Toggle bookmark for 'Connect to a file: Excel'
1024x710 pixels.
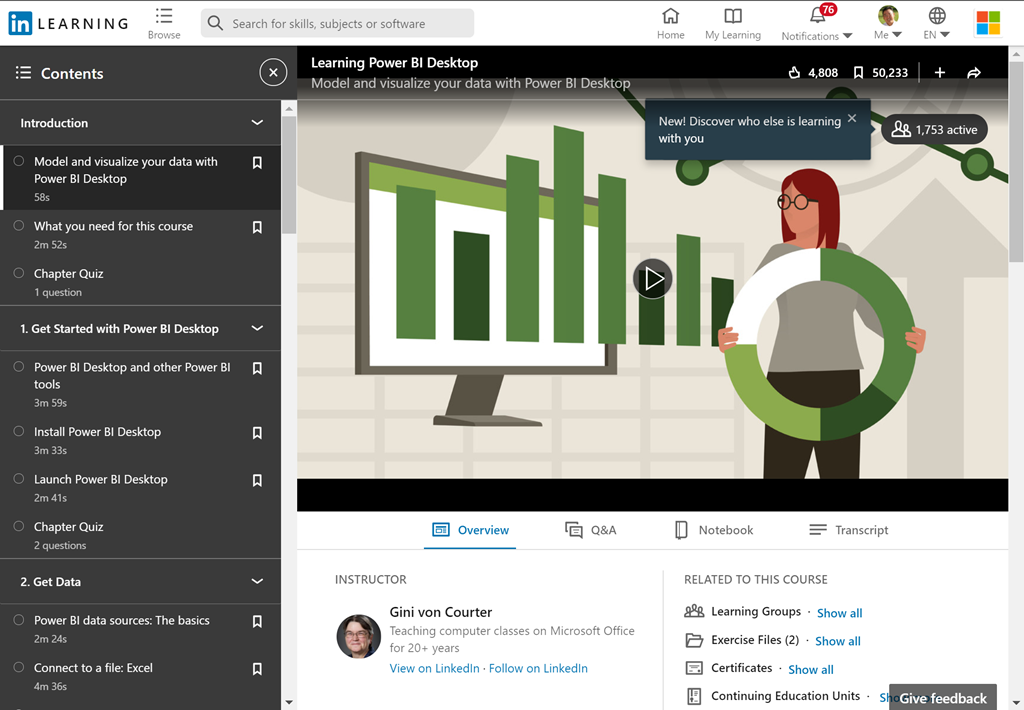(257, 669)
